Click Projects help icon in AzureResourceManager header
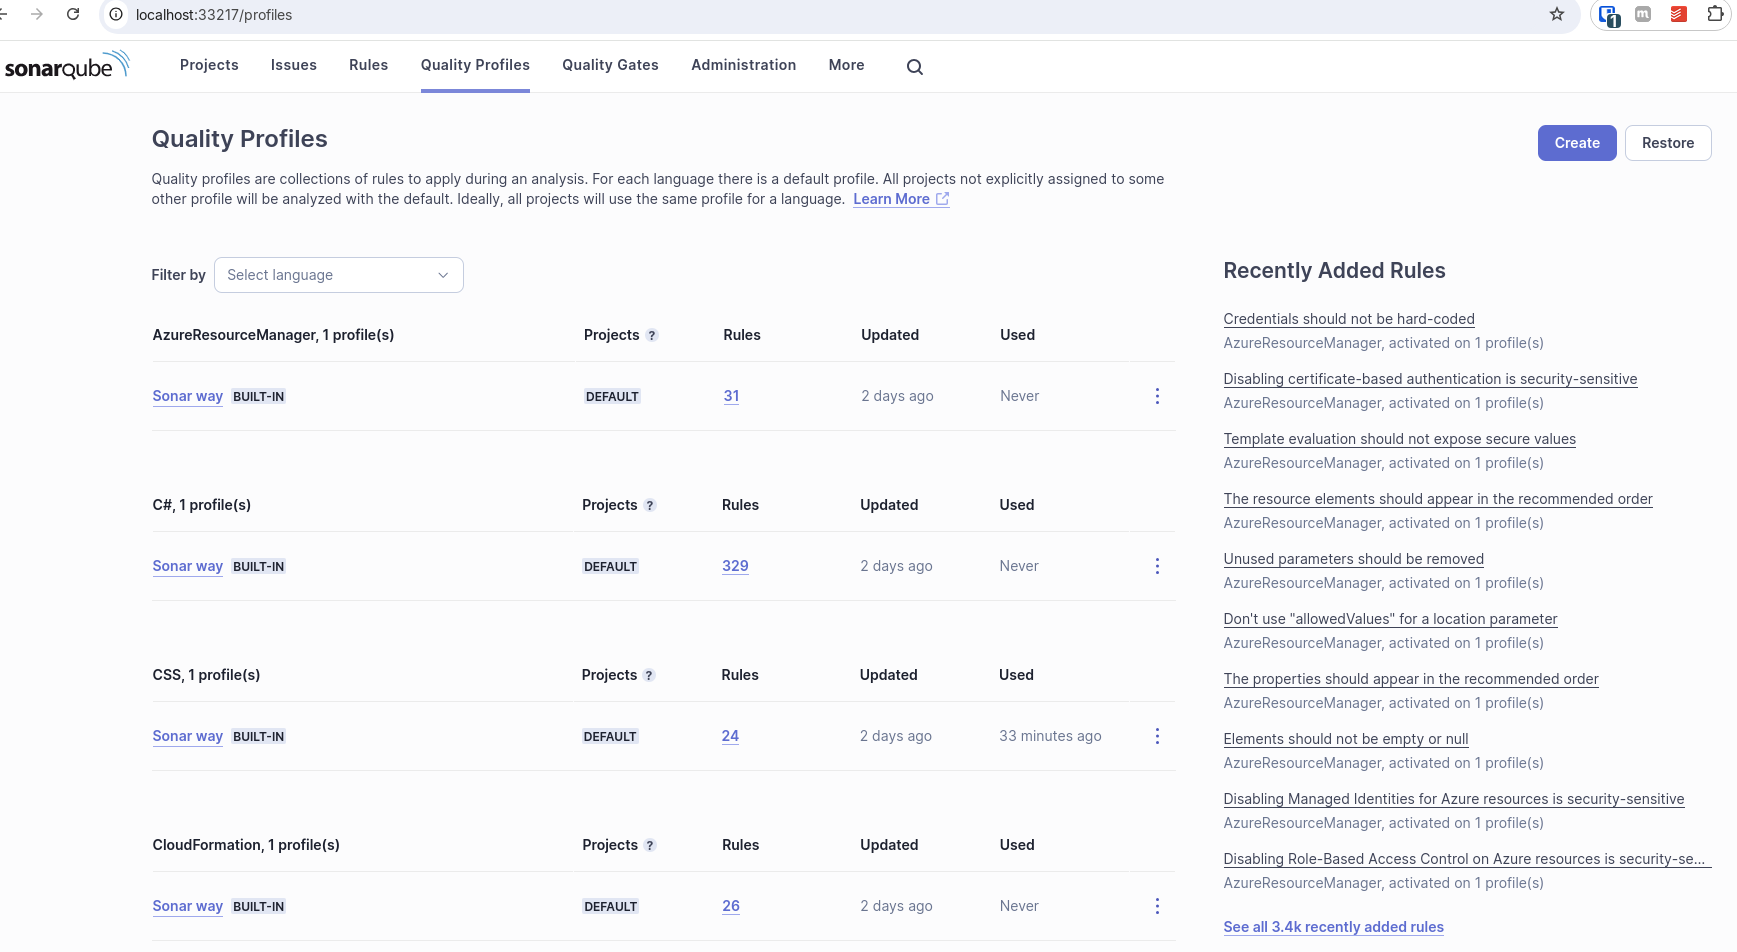 click(652, 336)
